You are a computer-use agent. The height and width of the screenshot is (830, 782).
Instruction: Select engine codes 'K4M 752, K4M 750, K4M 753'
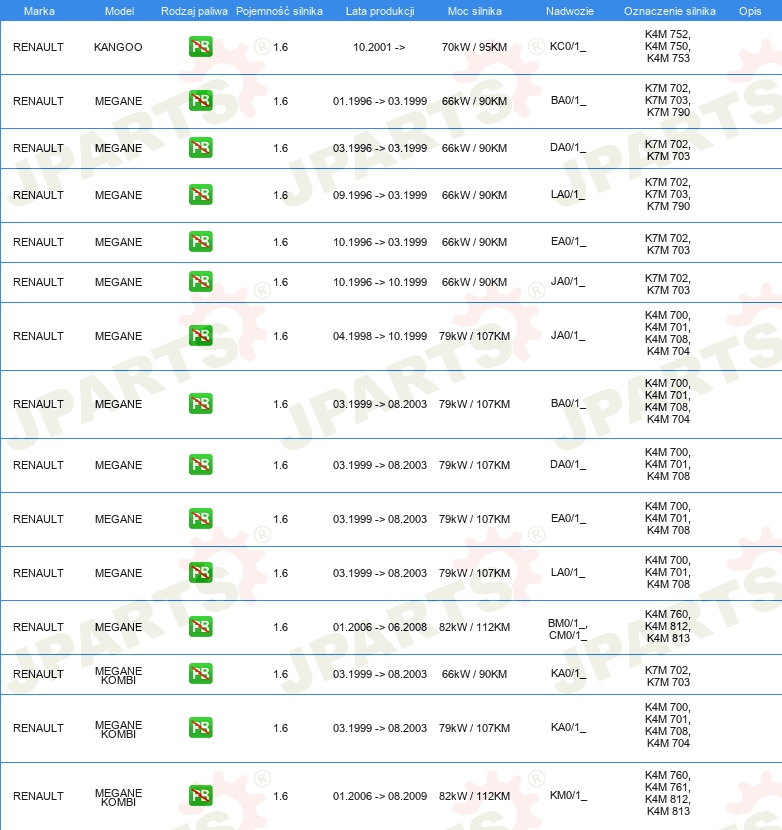pyautogui.click(x=668, y=47)
